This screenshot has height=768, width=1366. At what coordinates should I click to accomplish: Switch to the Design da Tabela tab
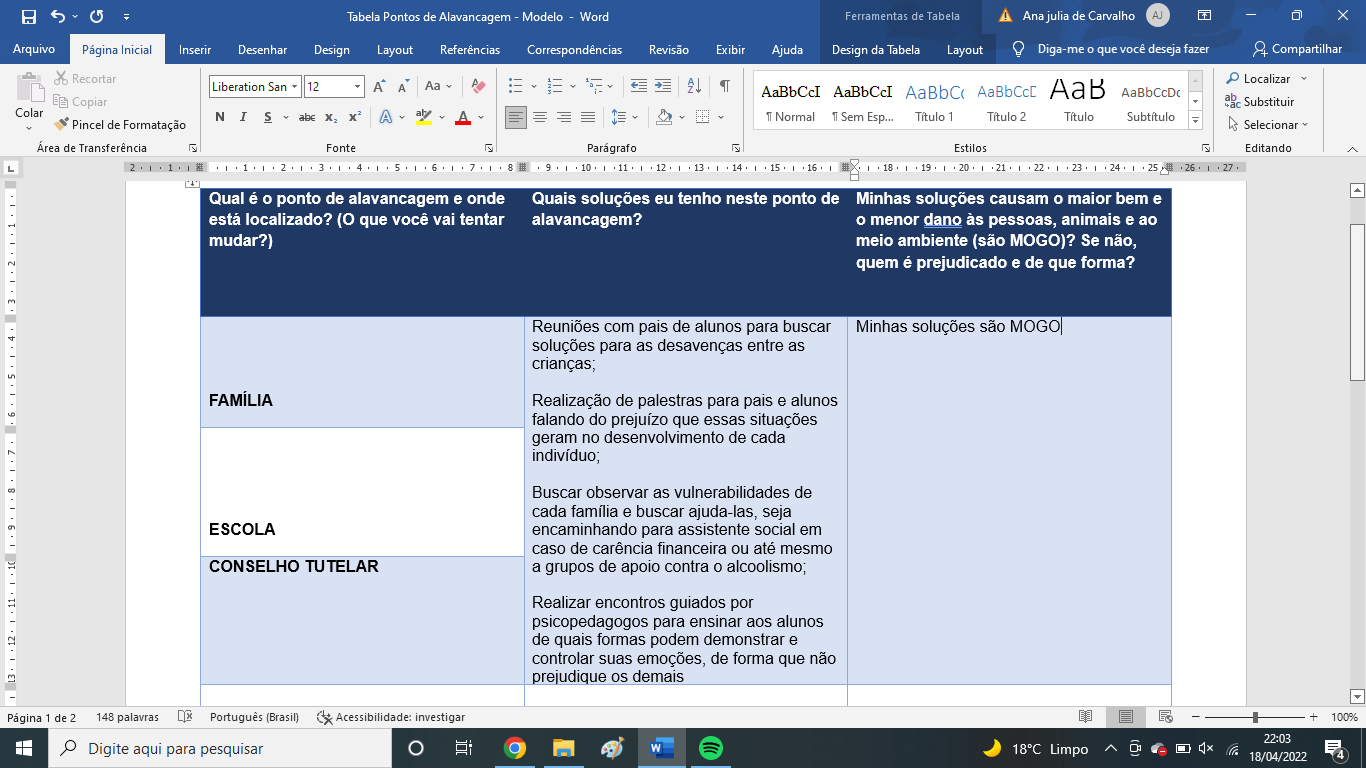(x=875, y=50)
